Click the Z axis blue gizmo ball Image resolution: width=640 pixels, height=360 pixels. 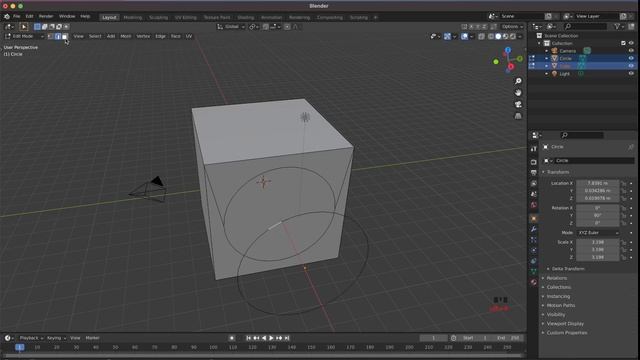[x=508, y=50]
